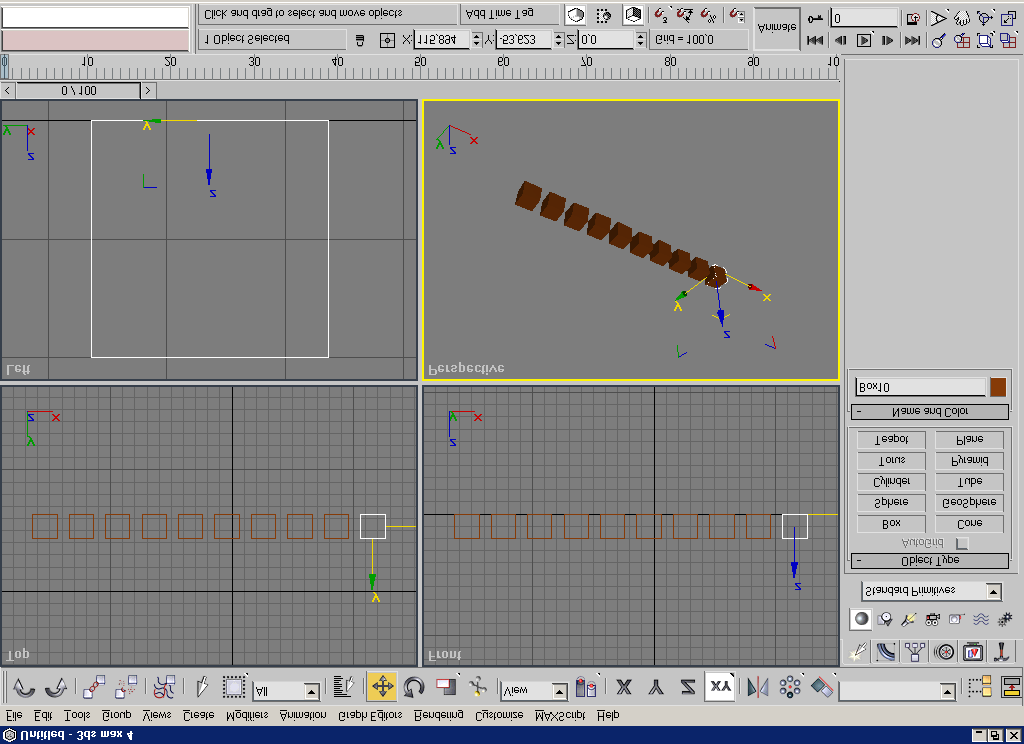Switch to Shapes category icon

885,619
